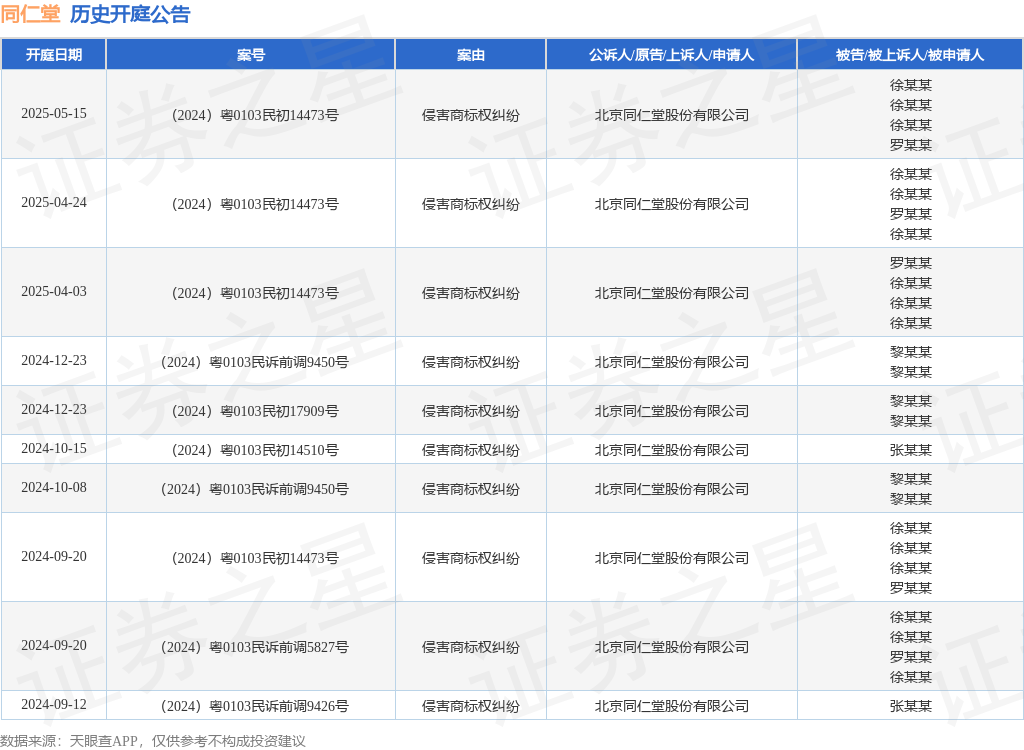
Task: Select the 案由 column header
Action: click(x=471, y=55)
